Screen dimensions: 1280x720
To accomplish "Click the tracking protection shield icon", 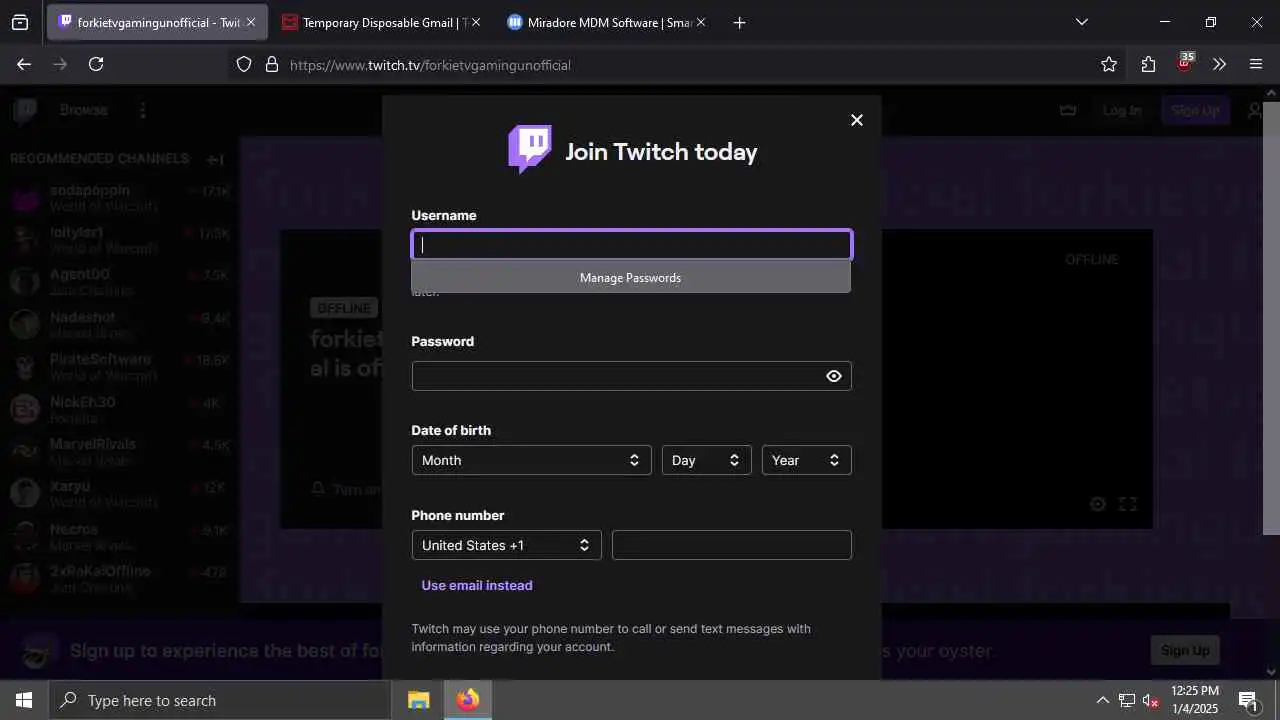I will (x=244, y=64).
